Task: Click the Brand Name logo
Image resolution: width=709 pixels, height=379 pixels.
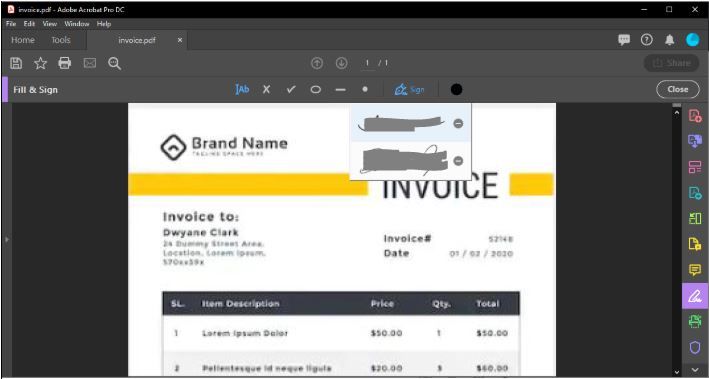Action: click(x=224, y=146)
